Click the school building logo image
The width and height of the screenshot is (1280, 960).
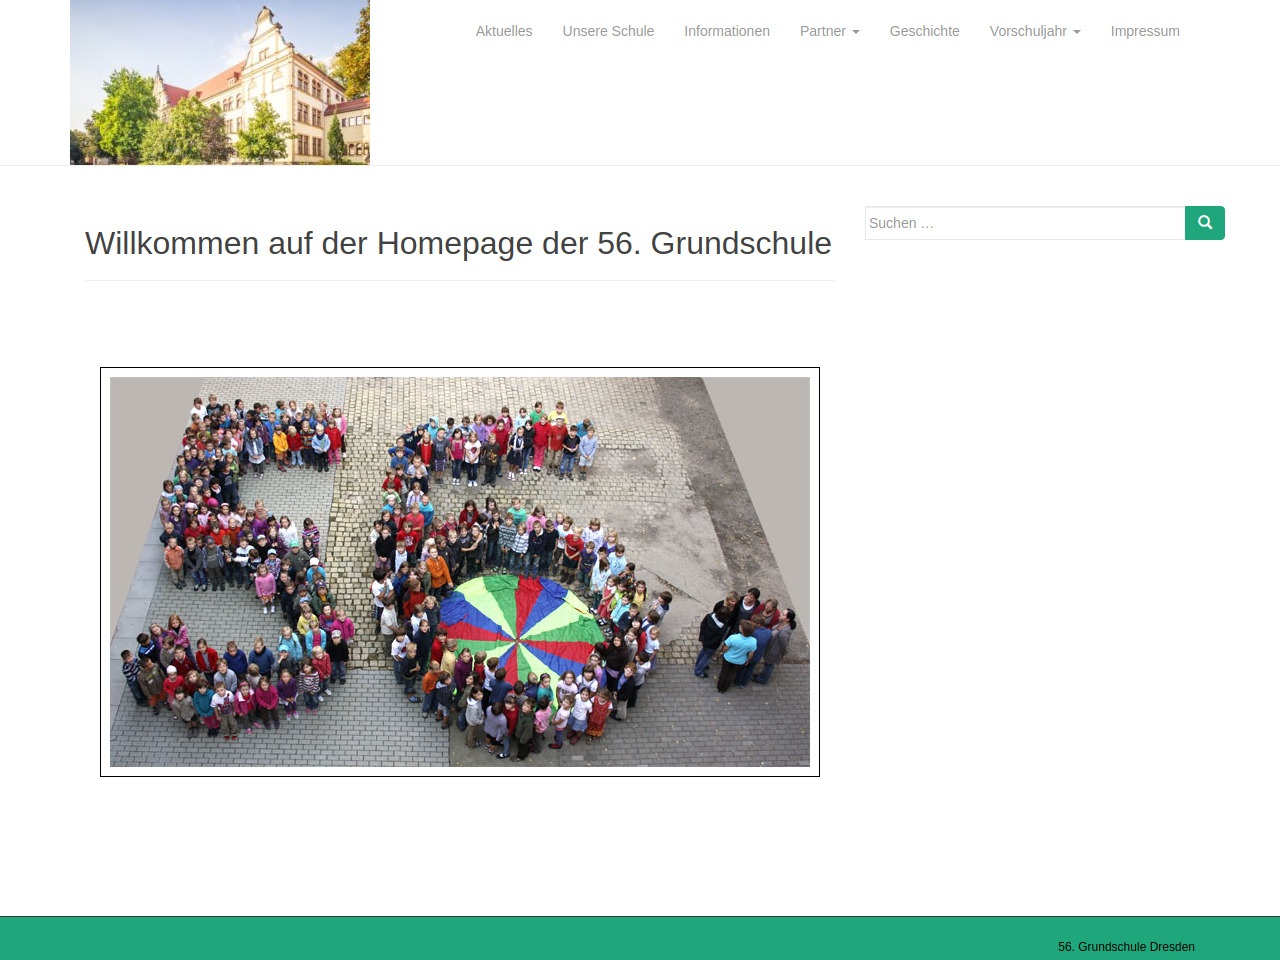pyautogui.click(x=220, y=82)
